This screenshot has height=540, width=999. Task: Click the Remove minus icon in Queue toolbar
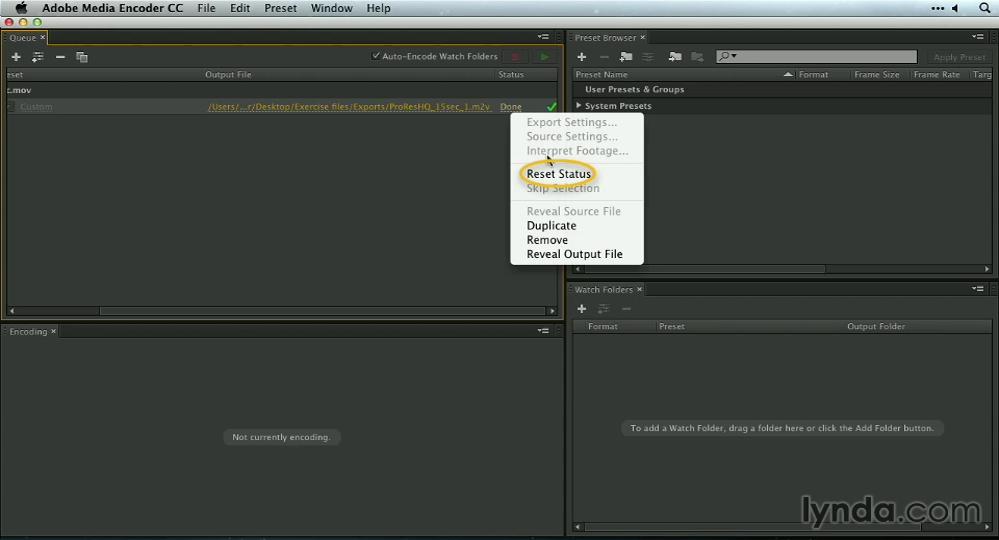[60, 57]
